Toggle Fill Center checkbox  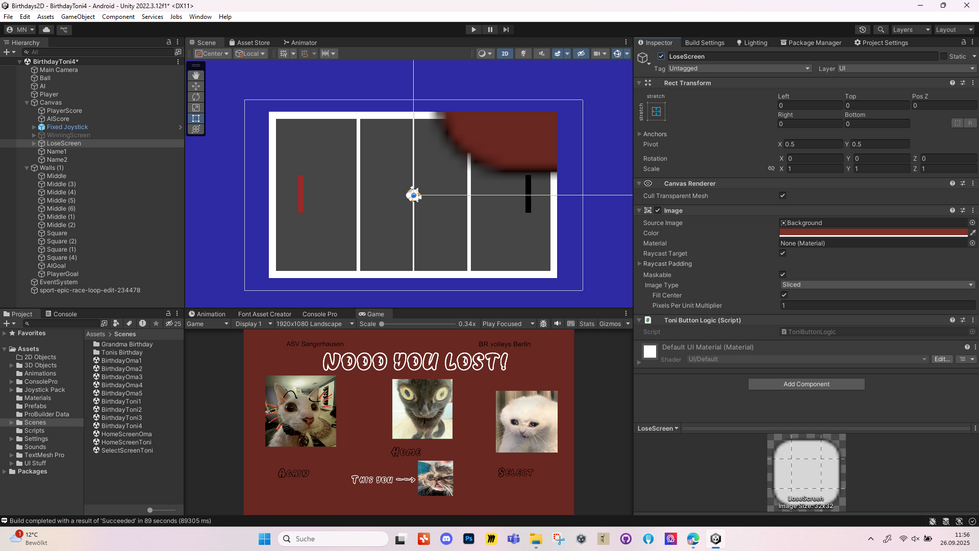tap(784, 295)
